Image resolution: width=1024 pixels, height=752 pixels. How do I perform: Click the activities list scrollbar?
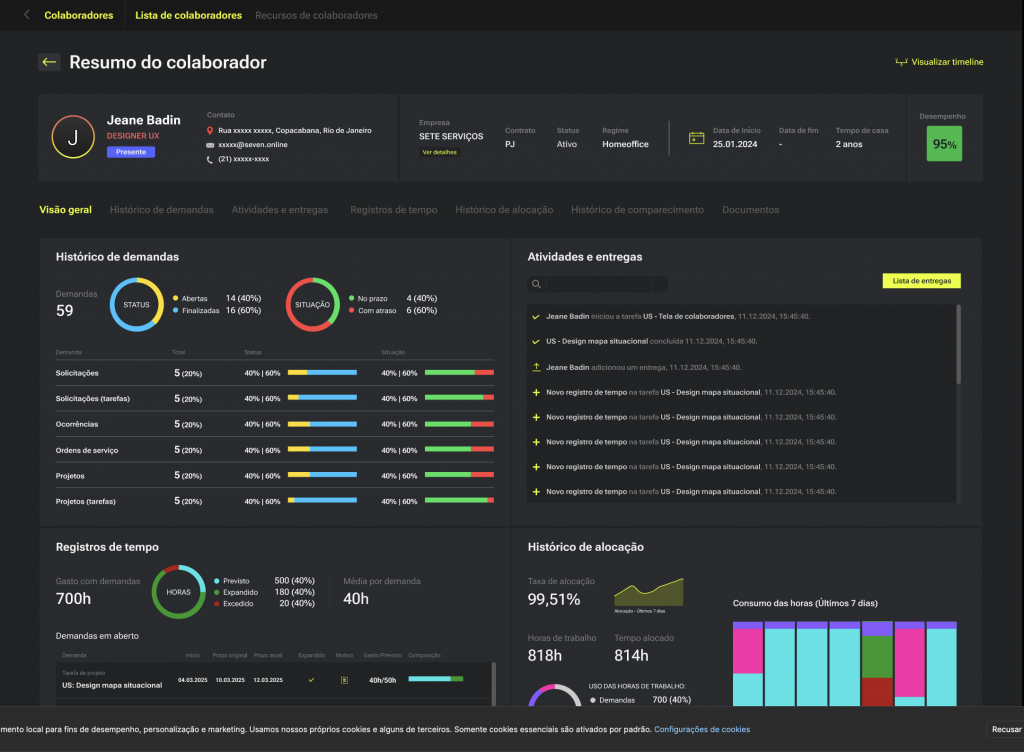coord(958,344)
